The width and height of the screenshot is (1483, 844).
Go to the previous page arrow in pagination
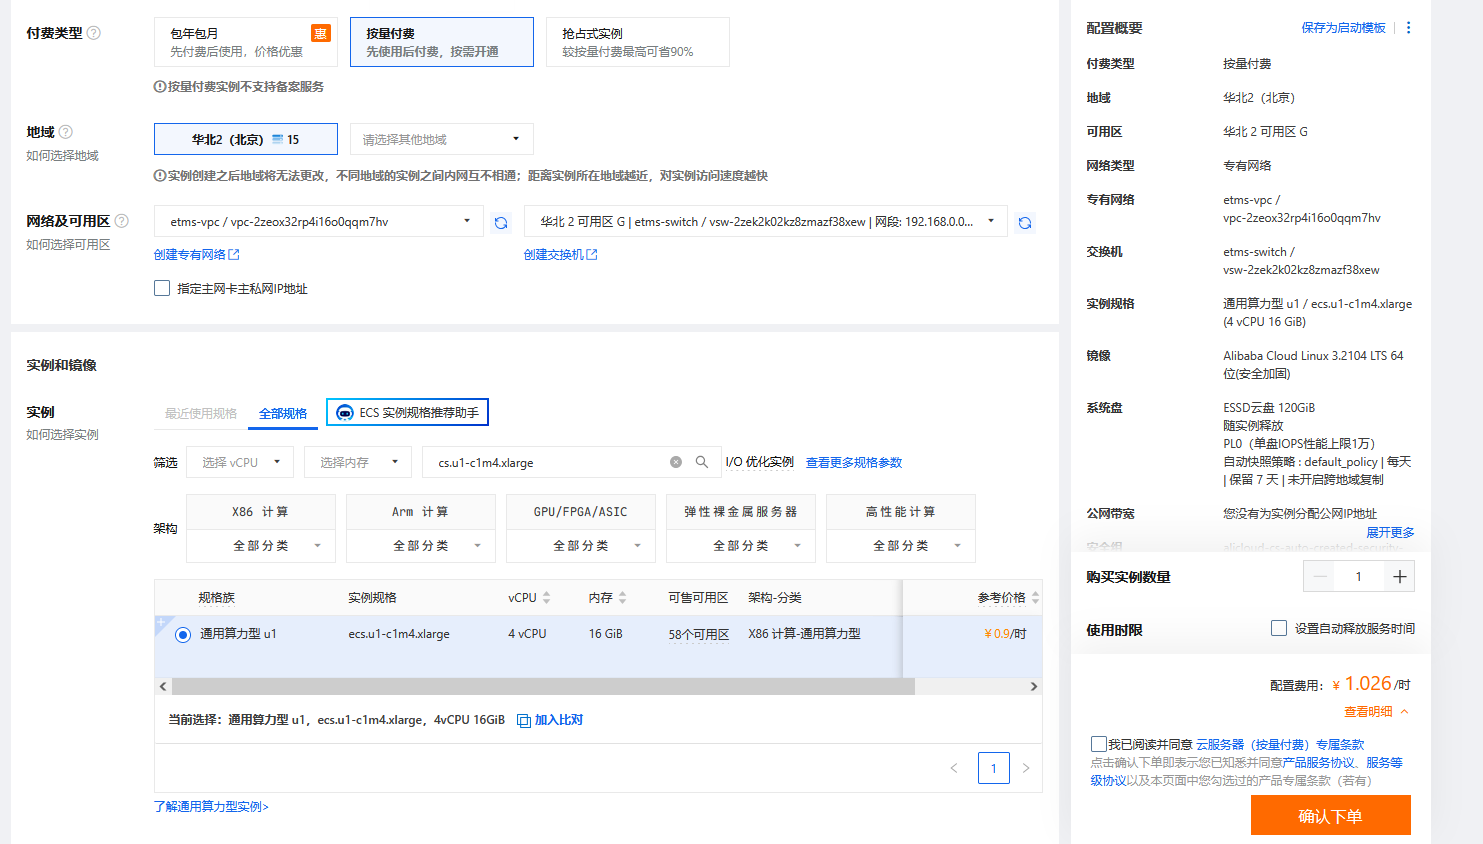[954, 768]
